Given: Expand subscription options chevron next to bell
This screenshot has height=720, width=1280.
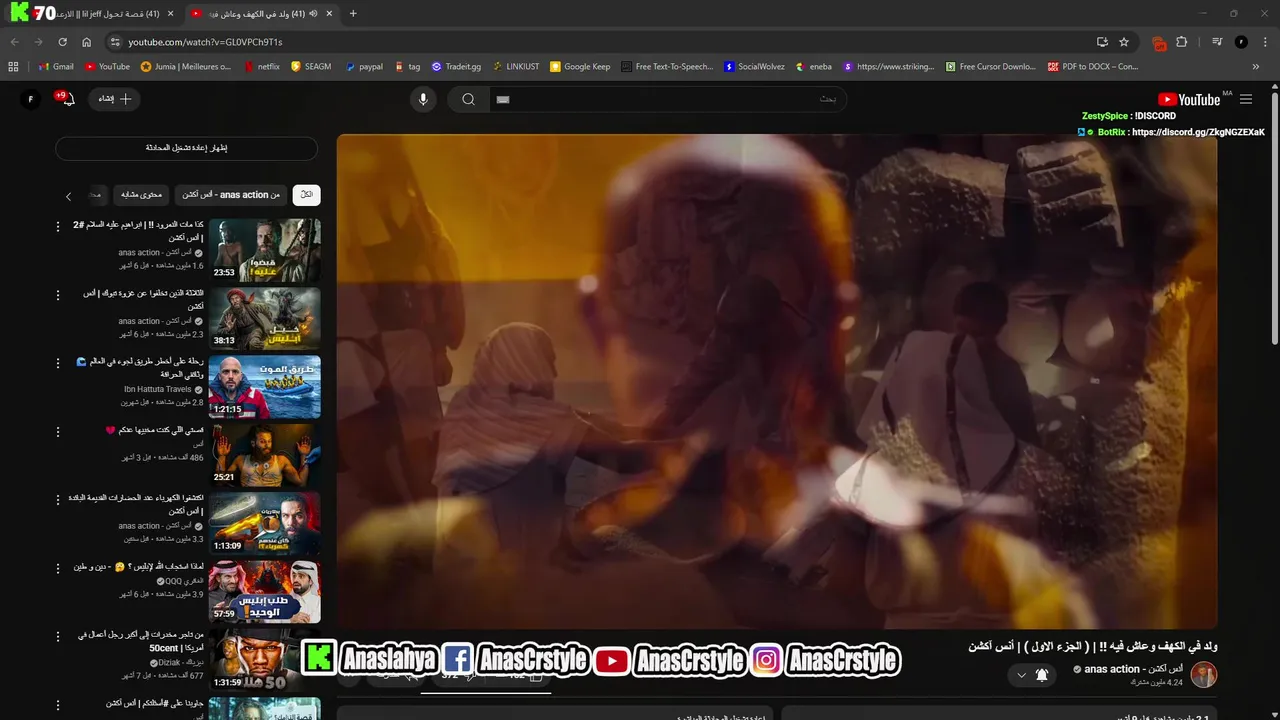Looking at the screenshot, I should coord(1021,675).
